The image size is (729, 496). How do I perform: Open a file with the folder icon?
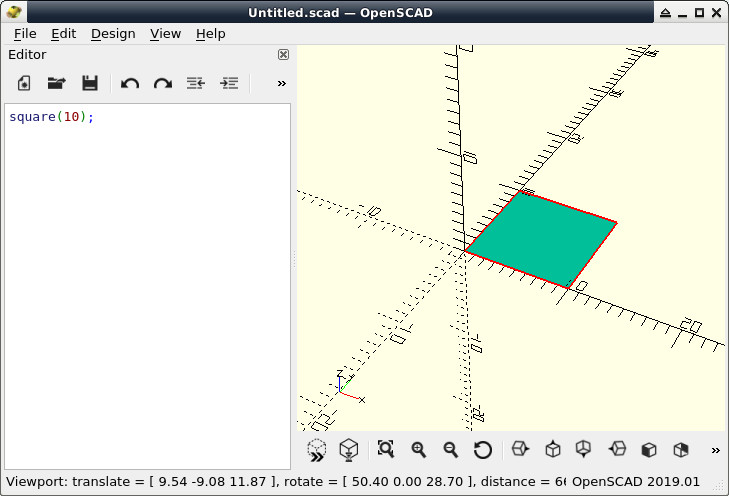[x=57, y=83]
